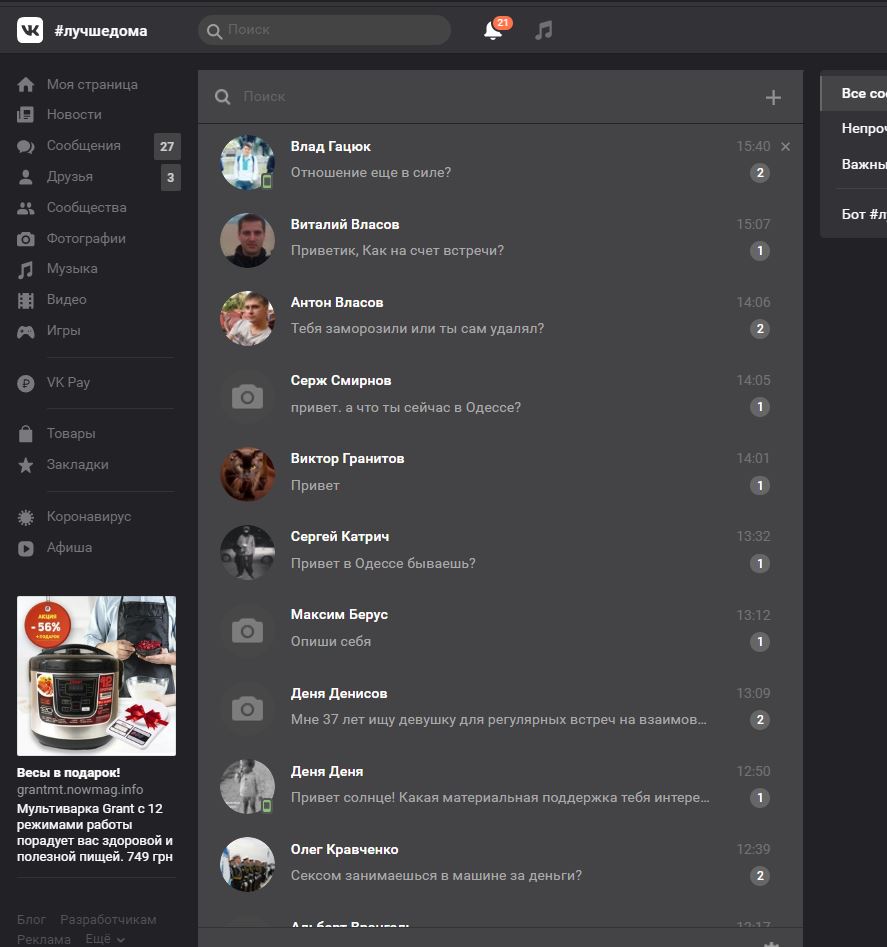Open Фотографии from left sidebar
The image size is (887, 947).
pos(86,239)
